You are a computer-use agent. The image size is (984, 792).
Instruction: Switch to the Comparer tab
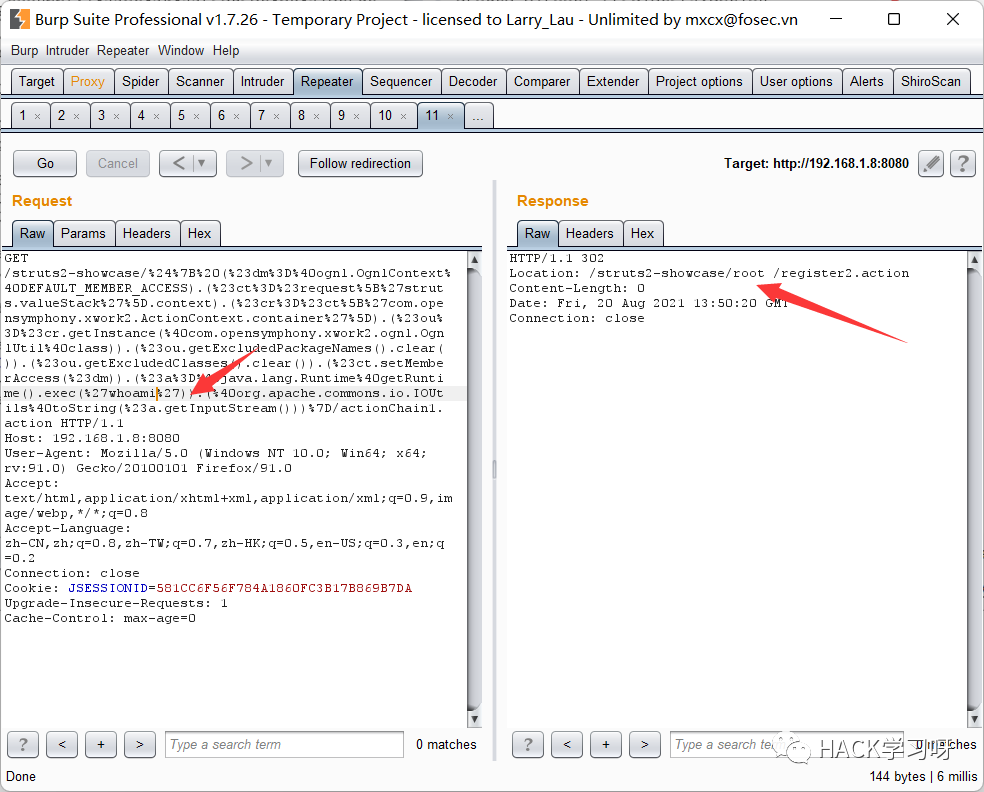point(542,82)
